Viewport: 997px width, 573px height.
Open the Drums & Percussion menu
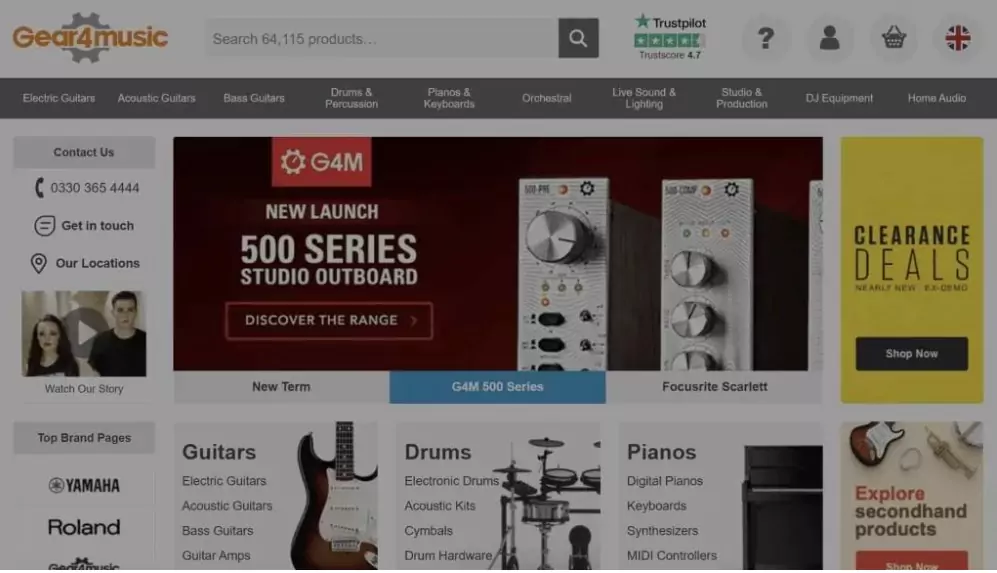click(352, 98)
